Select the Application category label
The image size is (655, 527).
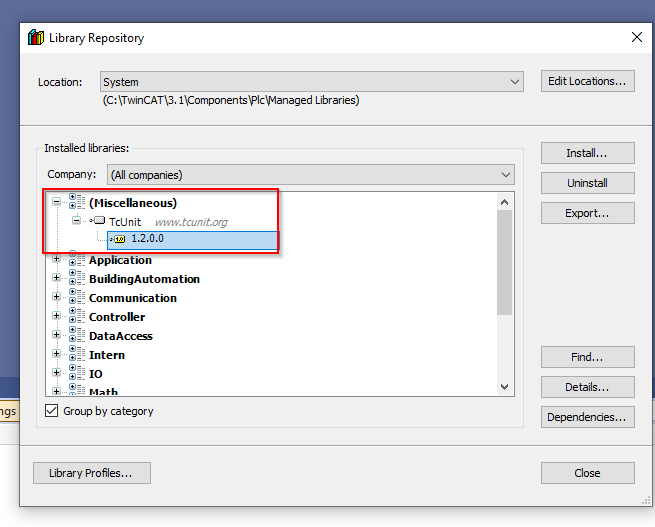[120, 260]
